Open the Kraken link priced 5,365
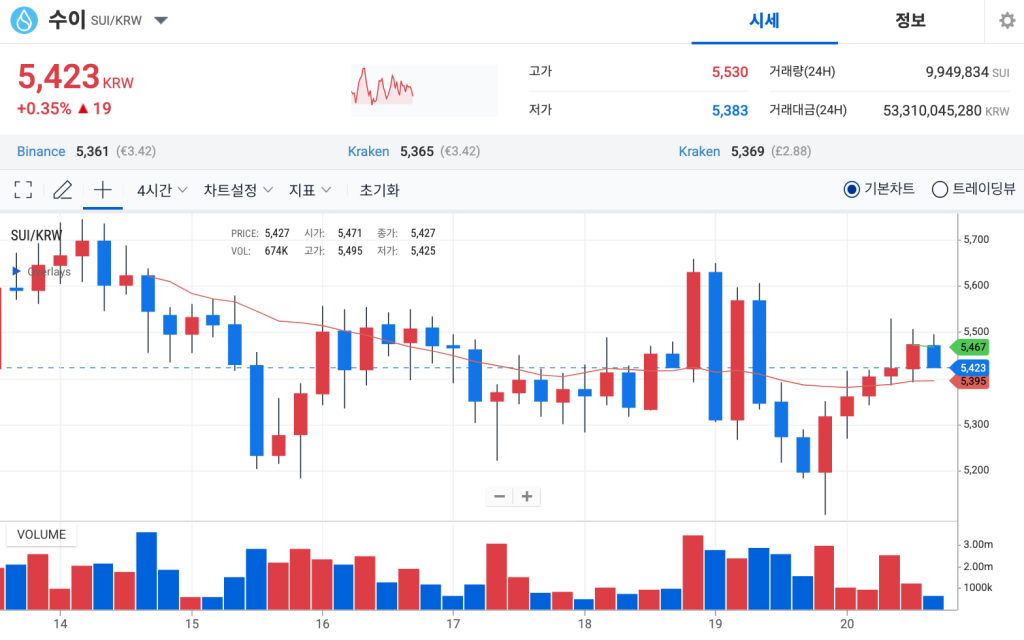Image resolution: width=1024 pixels, height=640 pixels. (368, 152)
